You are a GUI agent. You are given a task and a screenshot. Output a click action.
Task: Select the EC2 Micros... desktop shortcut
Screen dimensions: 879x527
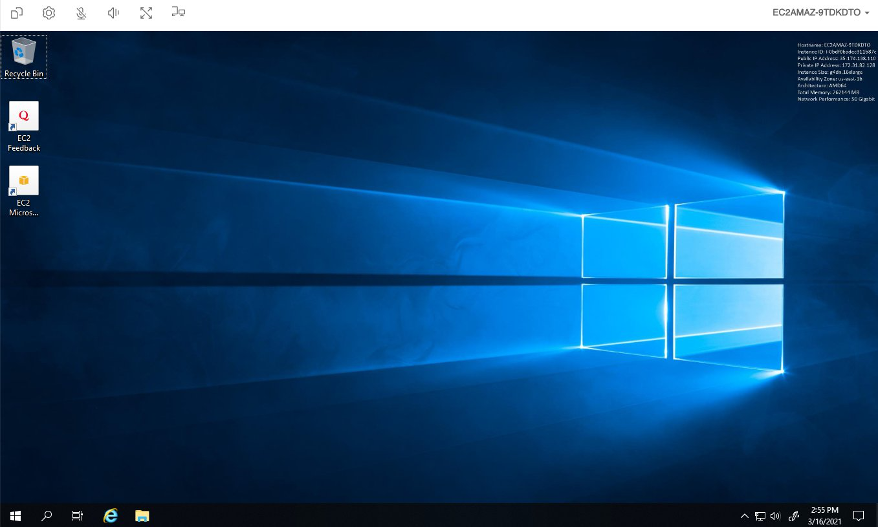pos(24,191)
